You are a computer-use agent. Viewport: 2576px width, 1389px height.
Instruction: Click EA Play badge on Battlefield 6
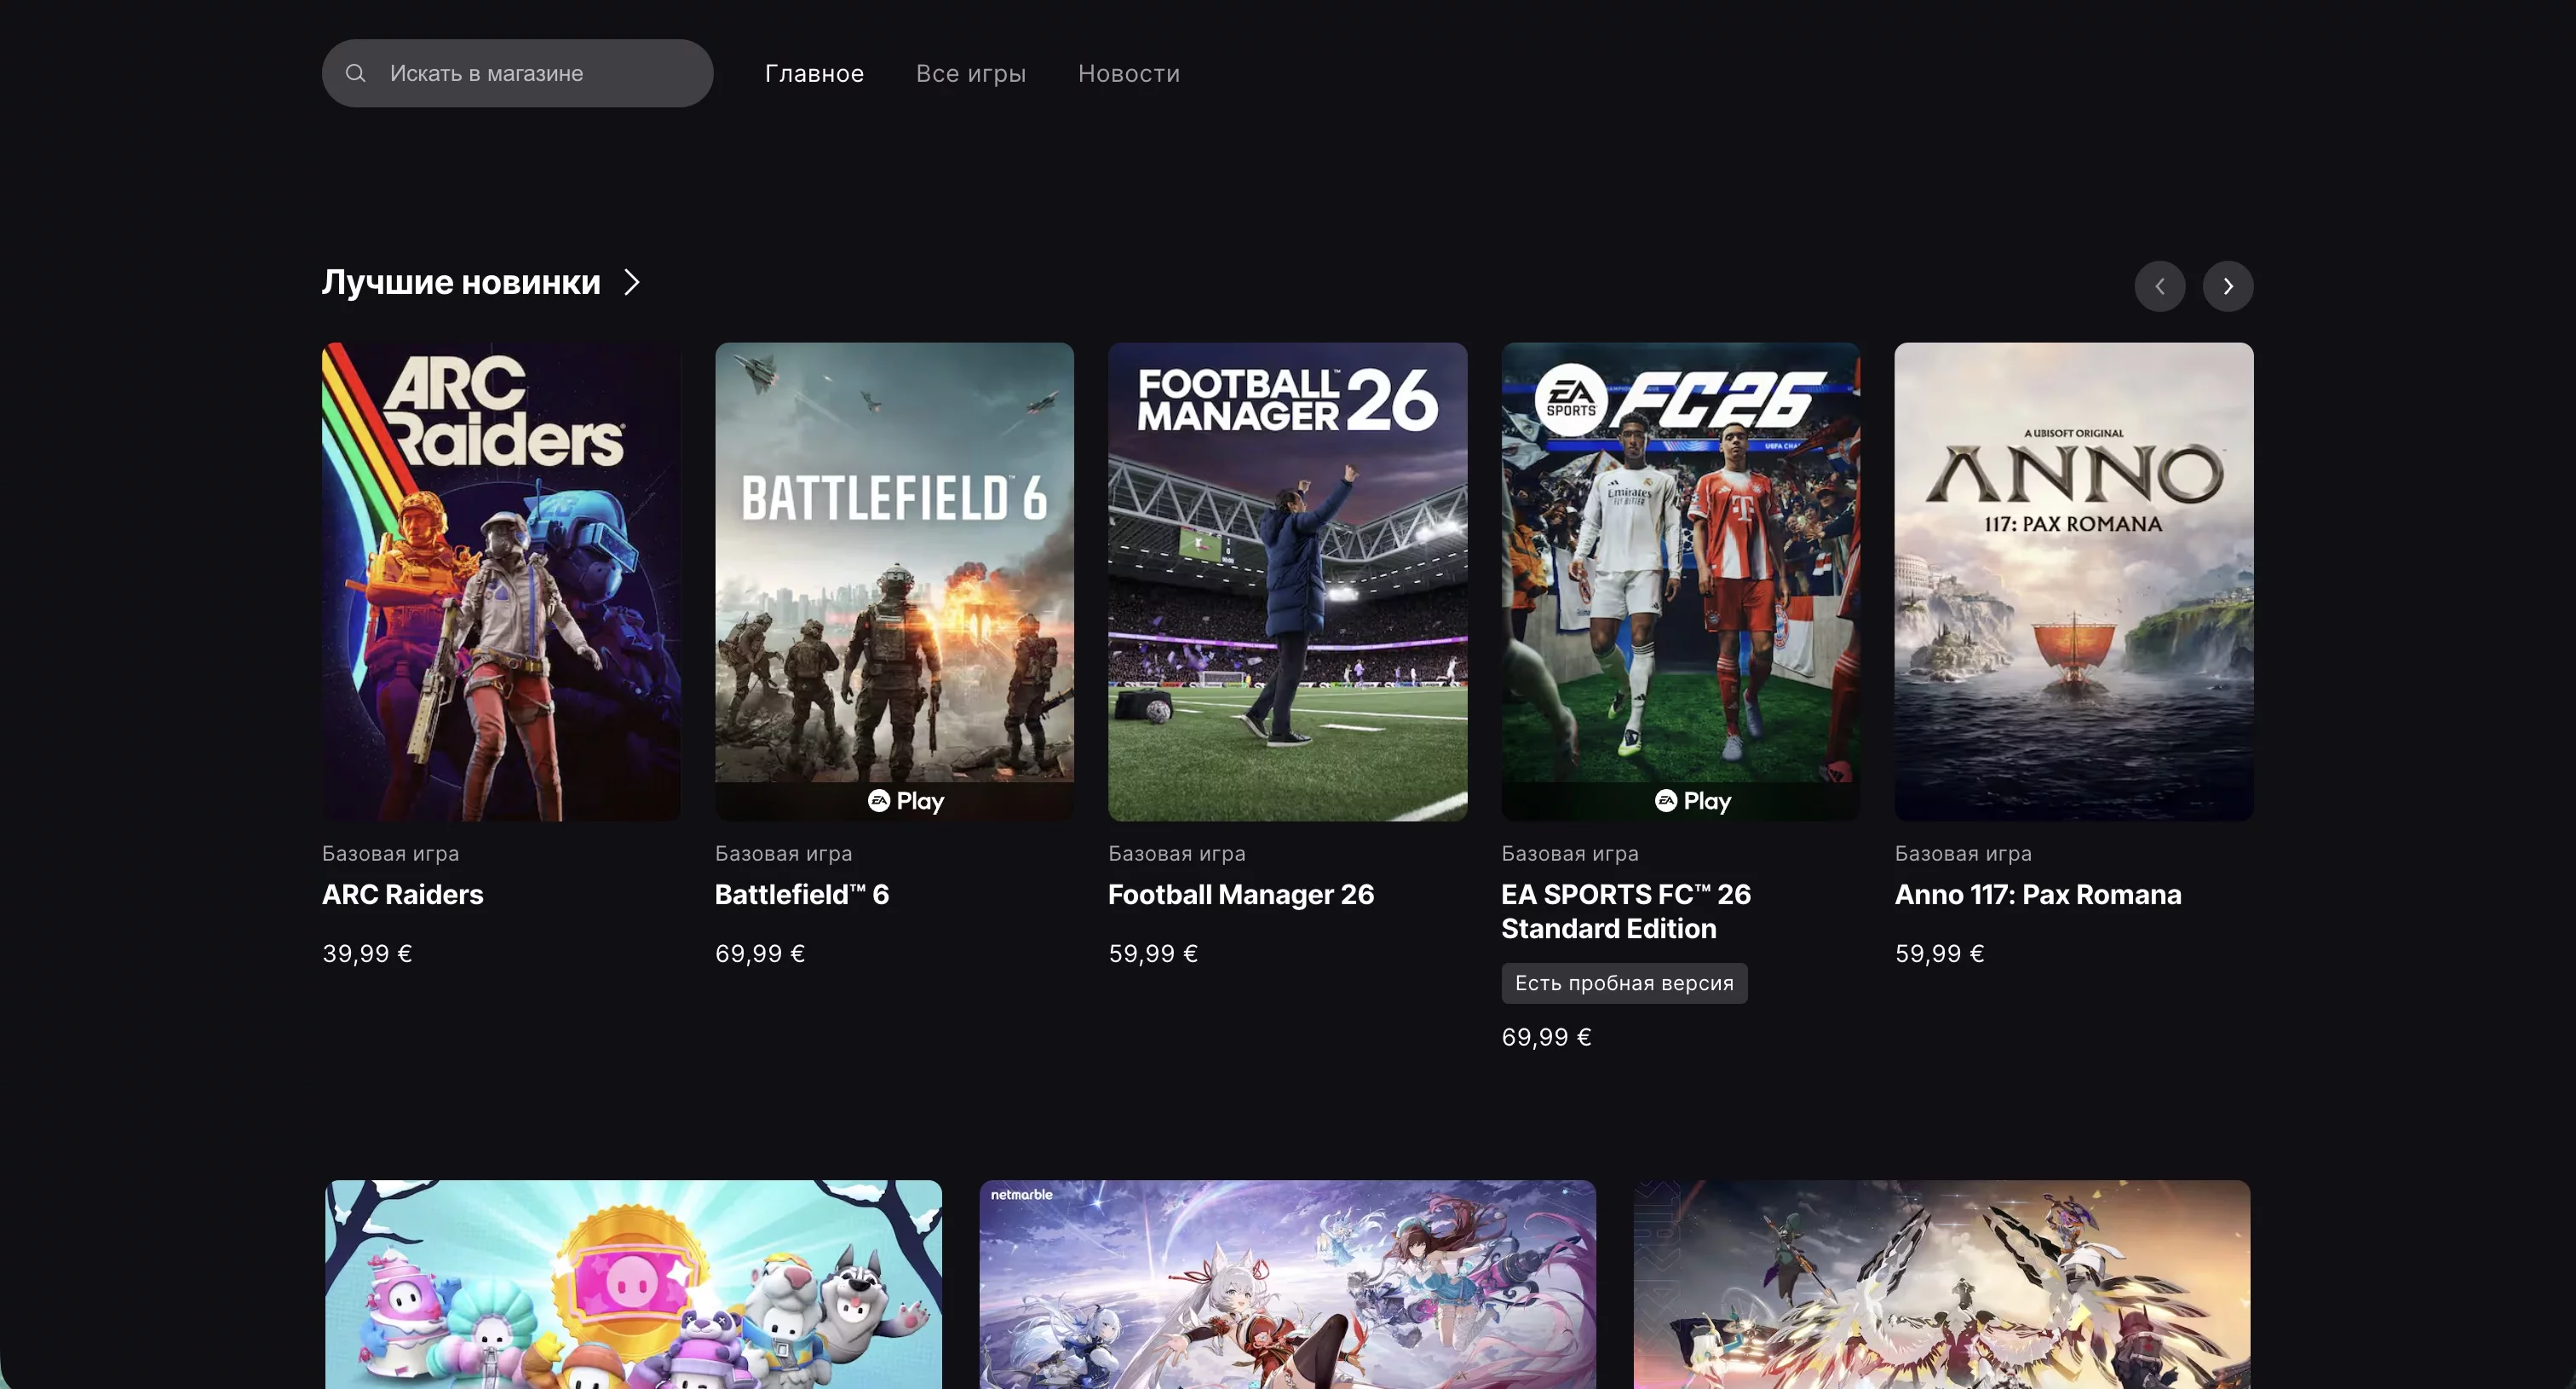(906, 801)
